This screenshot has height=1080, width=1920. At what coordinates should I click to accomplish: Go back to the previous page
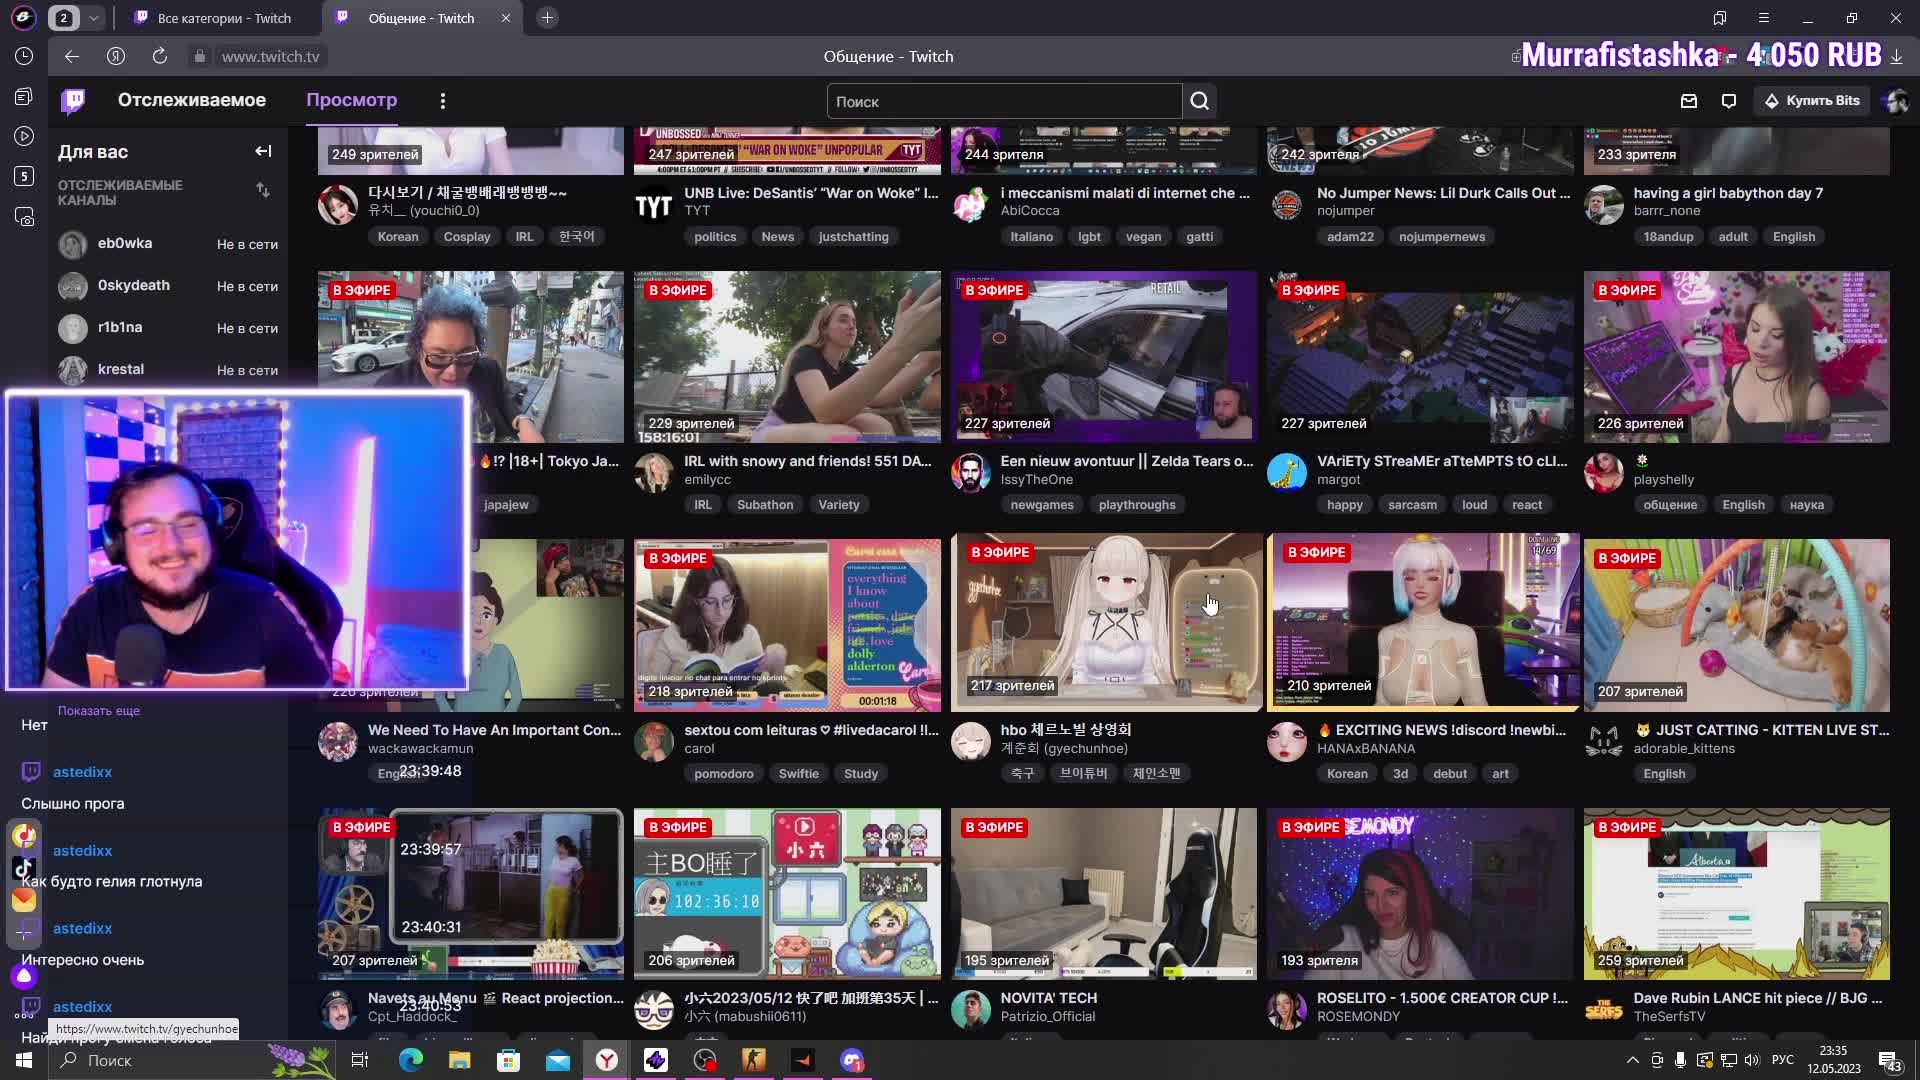(72, 56)
